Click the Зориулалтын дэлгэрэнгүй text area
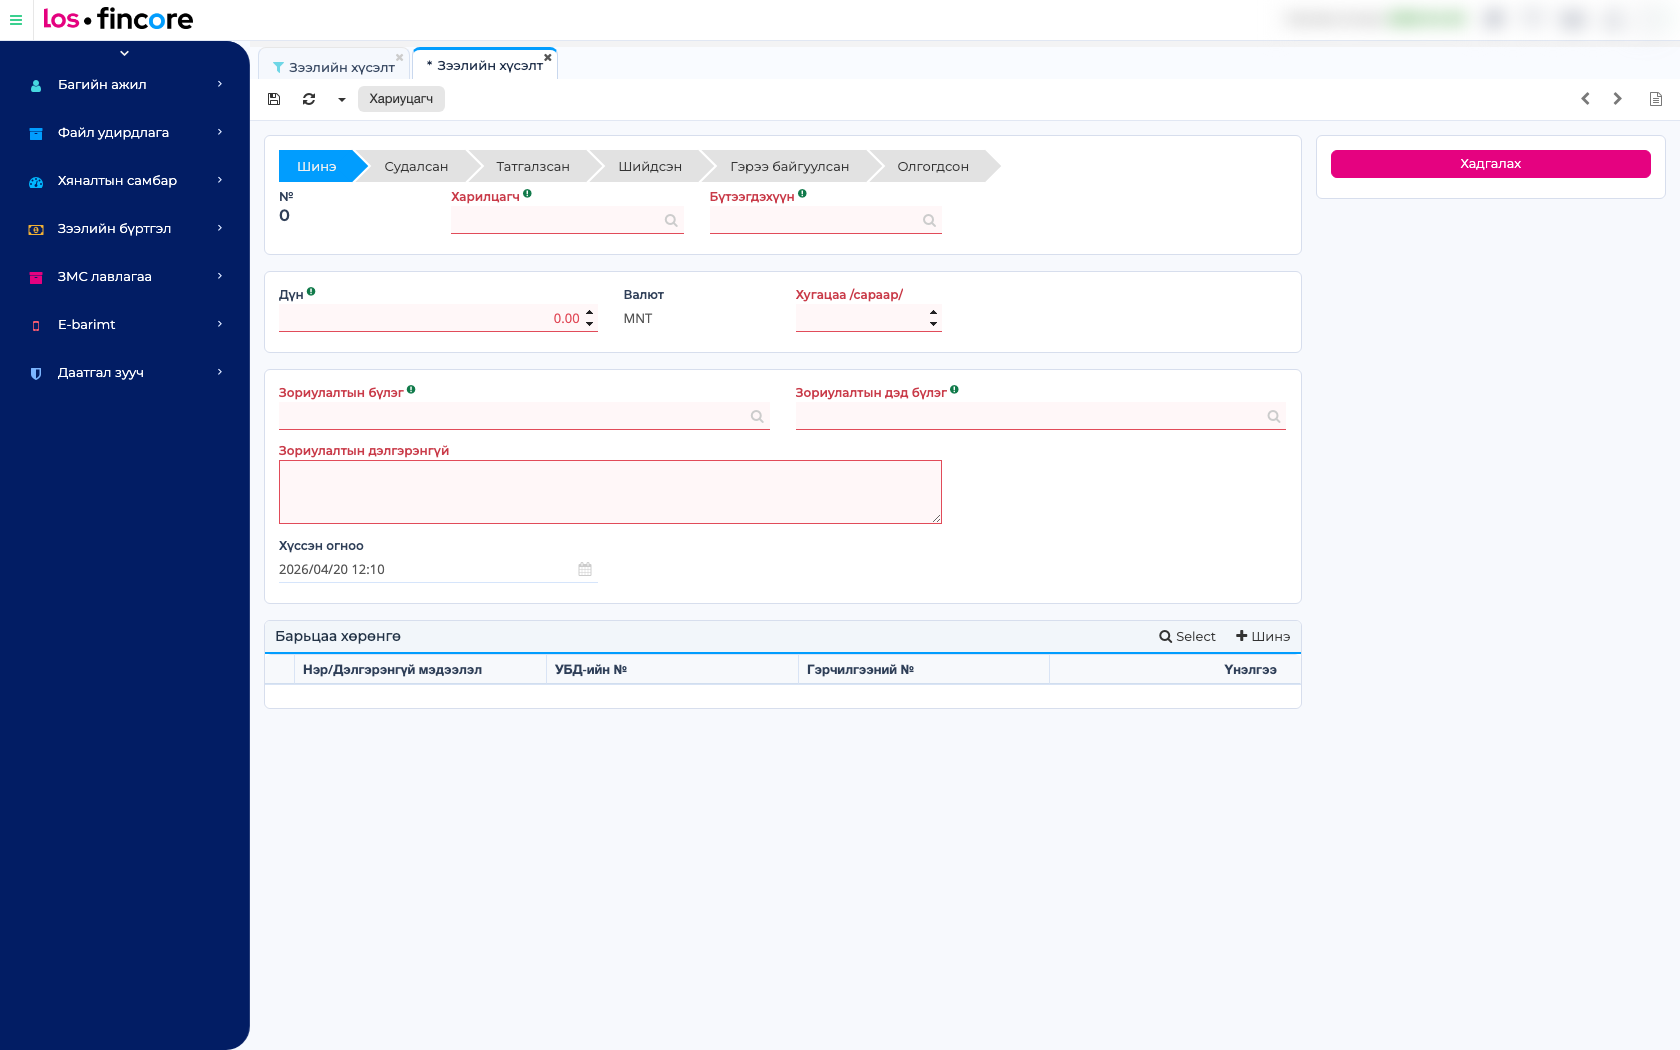Viewport: 1680px width, 1050px height. [x=610, y=492]
